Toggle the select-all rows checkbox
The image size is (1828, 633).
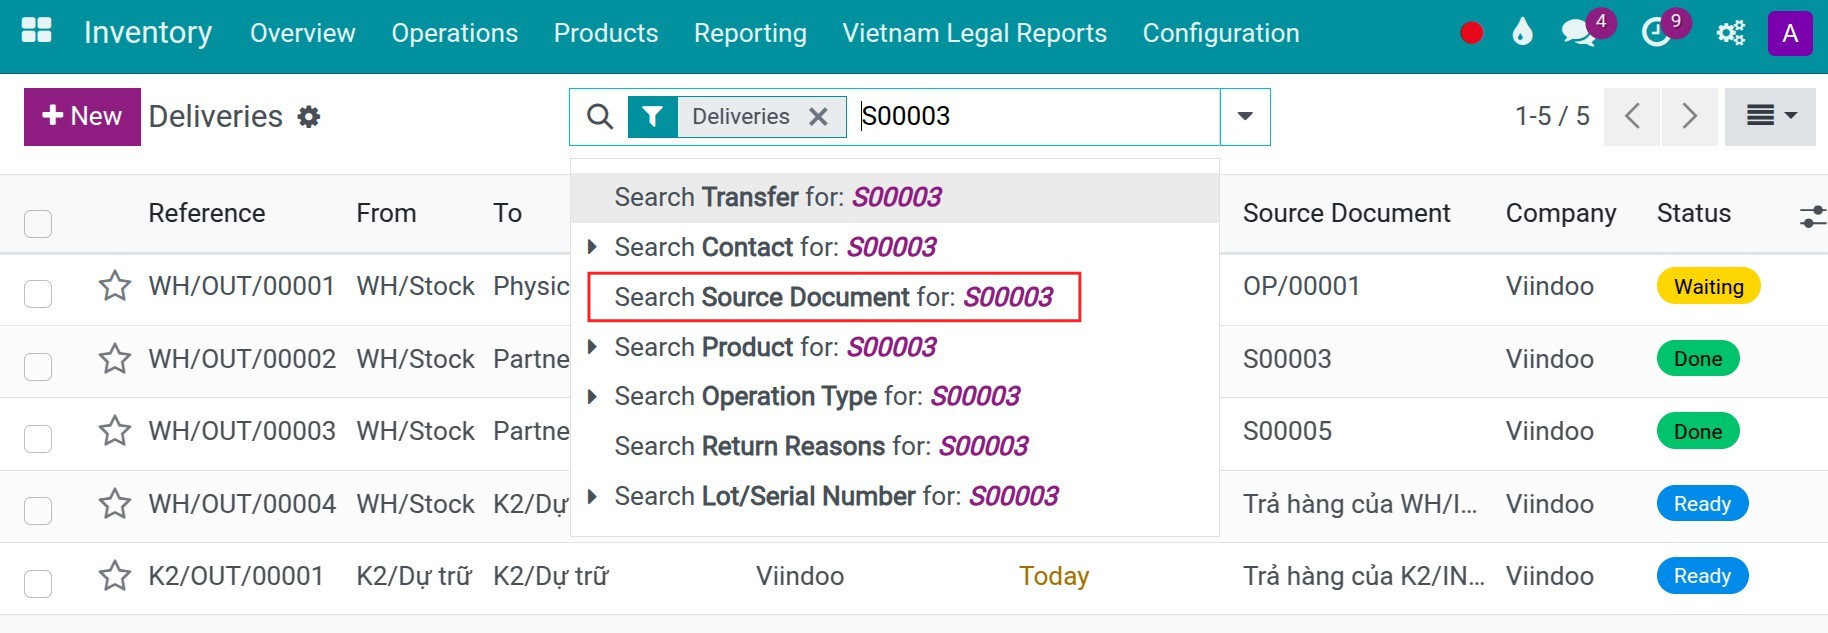38,223
